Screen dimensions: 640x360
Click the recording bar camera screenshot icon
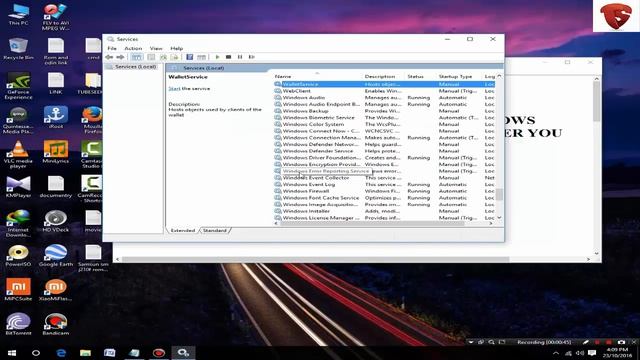[621, 342]
